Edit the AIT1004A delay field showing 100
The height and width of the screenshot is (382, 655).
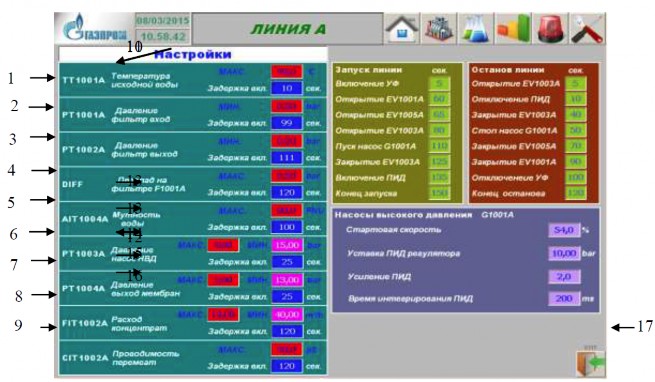[x=286, y=227]
